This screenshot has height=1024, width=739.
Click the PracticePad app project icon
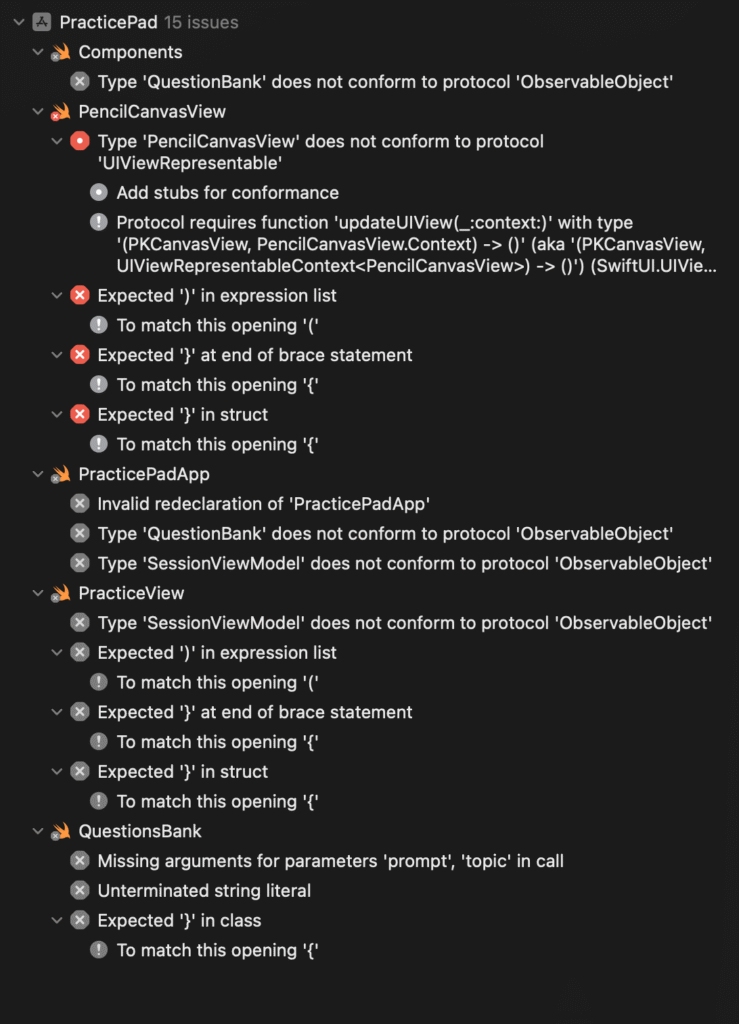point(42,22)
